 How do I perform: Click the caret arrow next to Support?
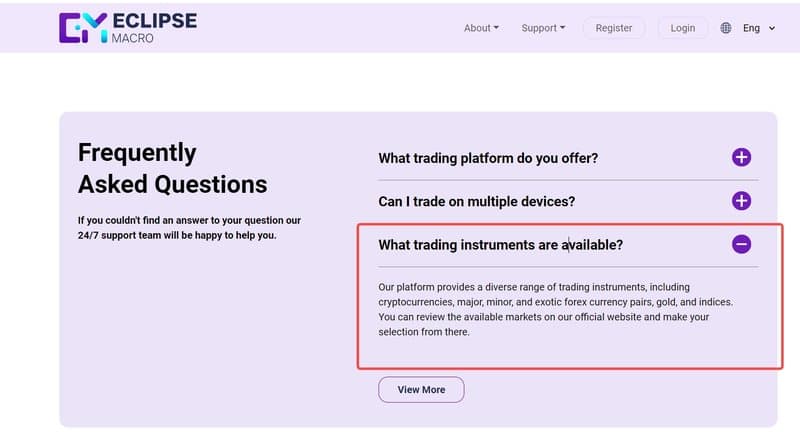coord(563,28)
